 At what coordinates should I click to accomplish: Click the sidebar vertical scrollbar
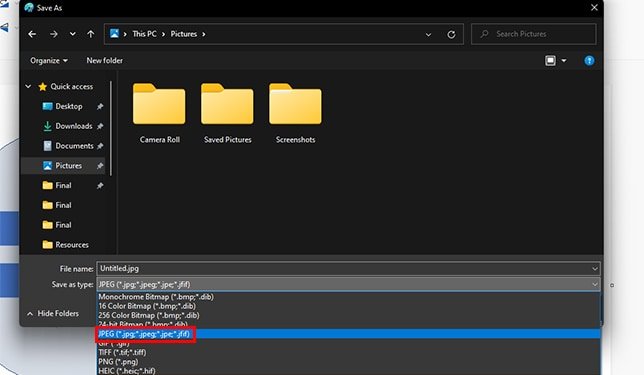[110, 128]
